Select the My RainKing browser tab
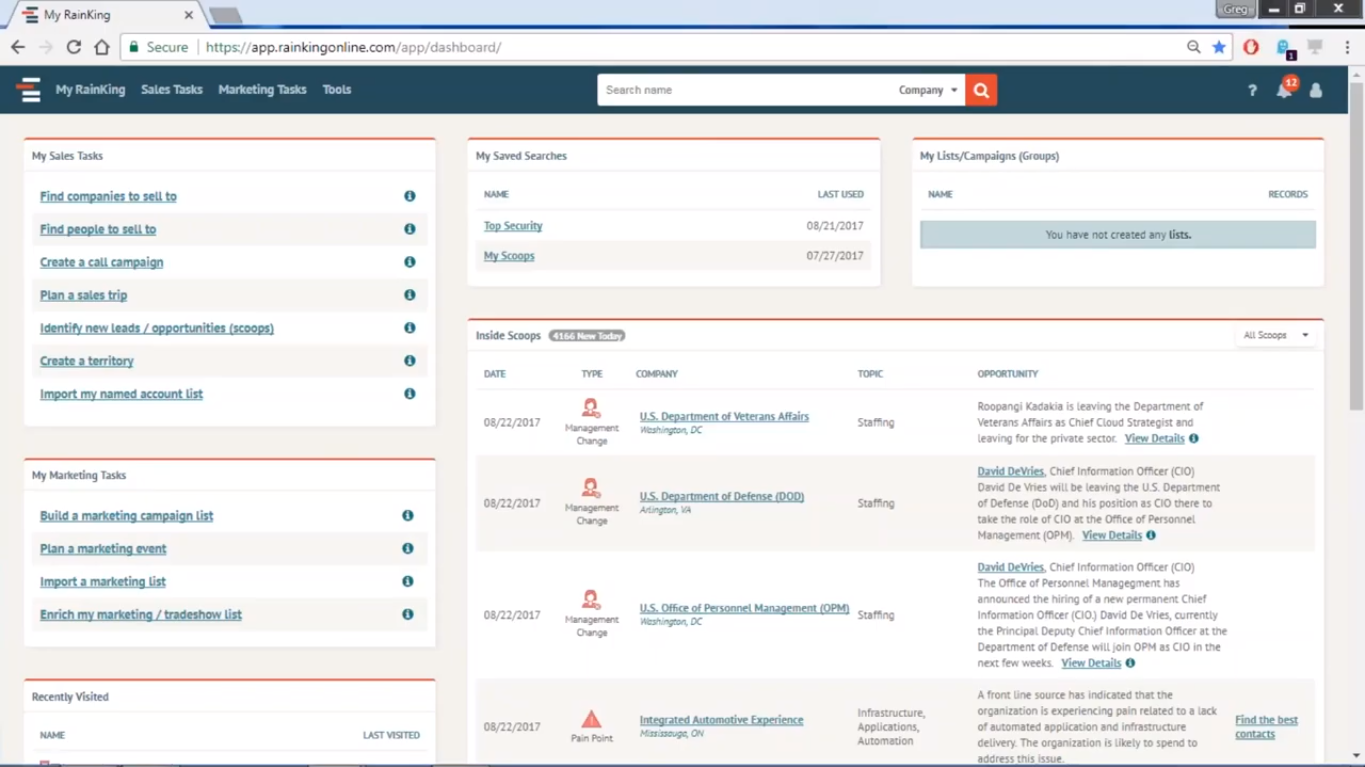The width and height of the screenshot is (1365, 767). tap(104, 15)
